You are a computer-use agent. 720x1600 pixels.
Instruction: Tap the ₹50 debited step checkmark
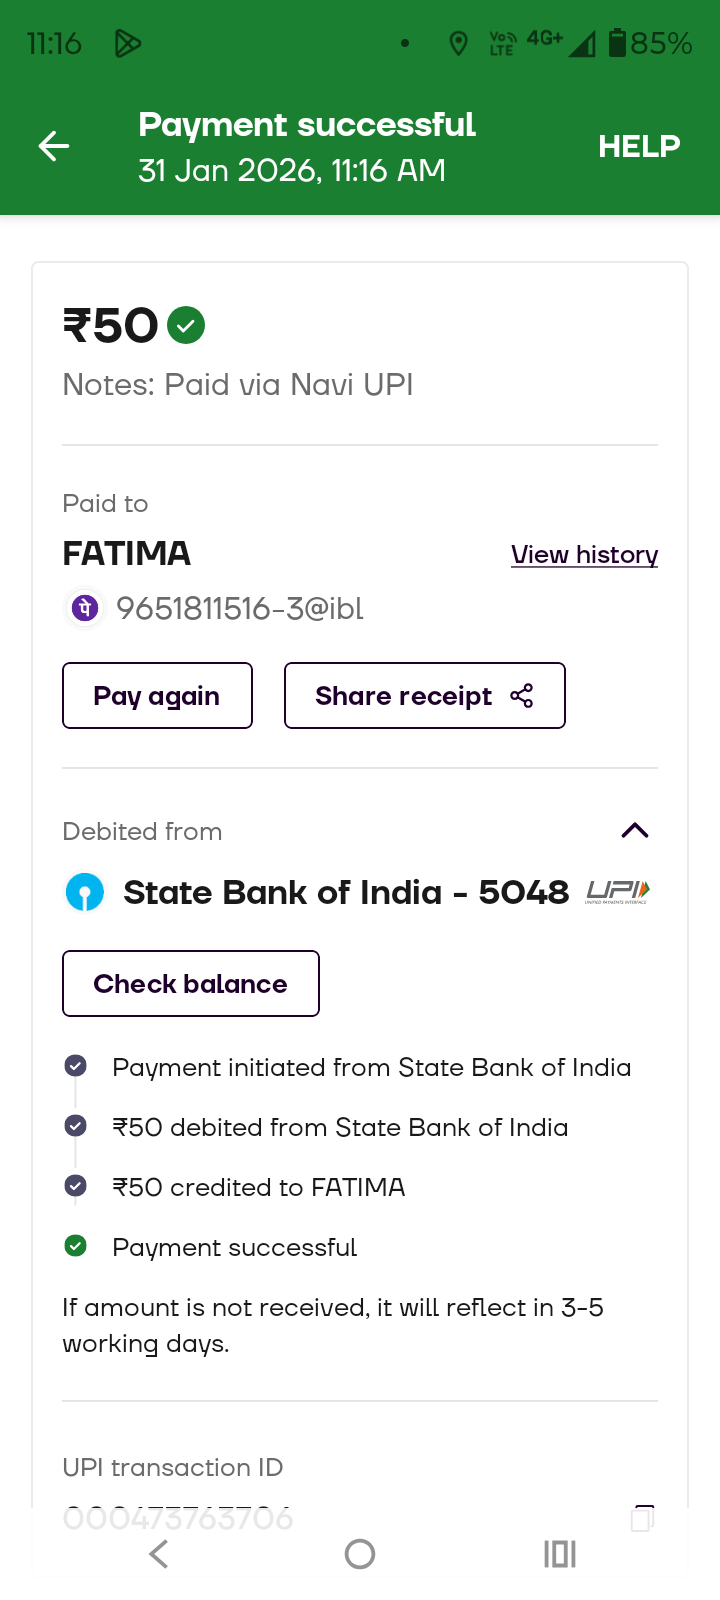tap(75, 1126)
